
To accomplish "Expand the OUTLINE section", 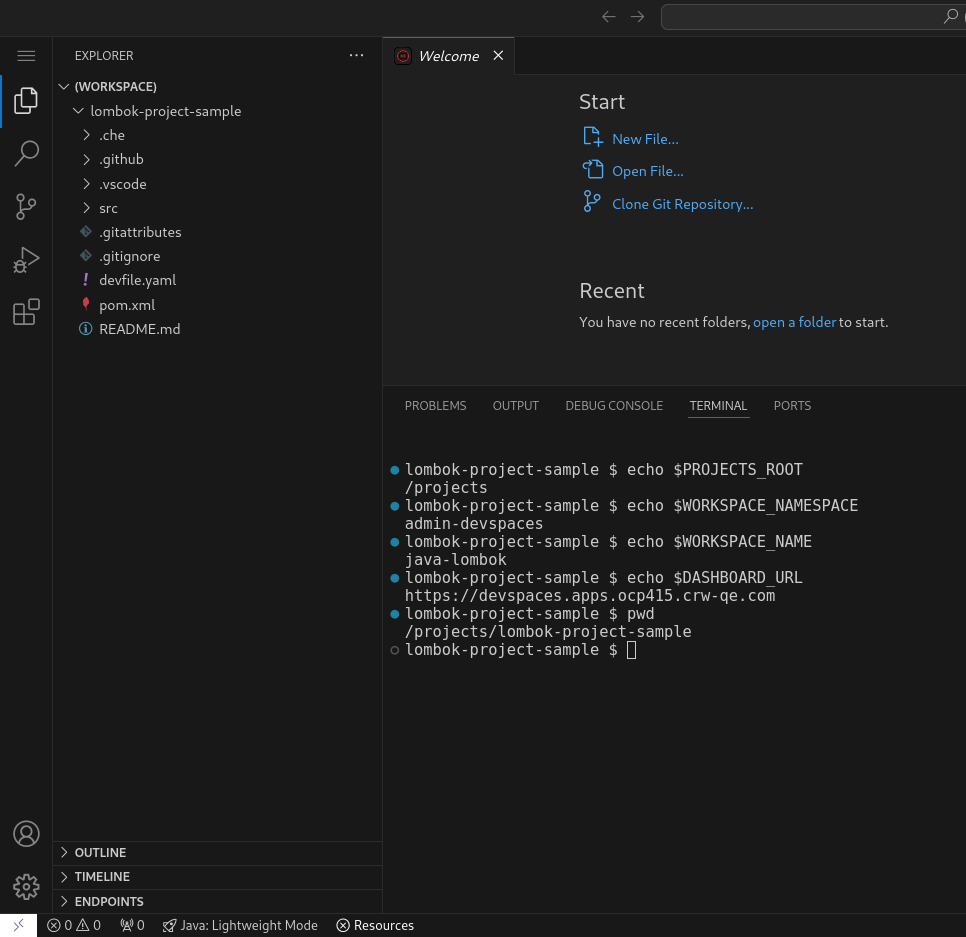I will [x=100, y=853].
